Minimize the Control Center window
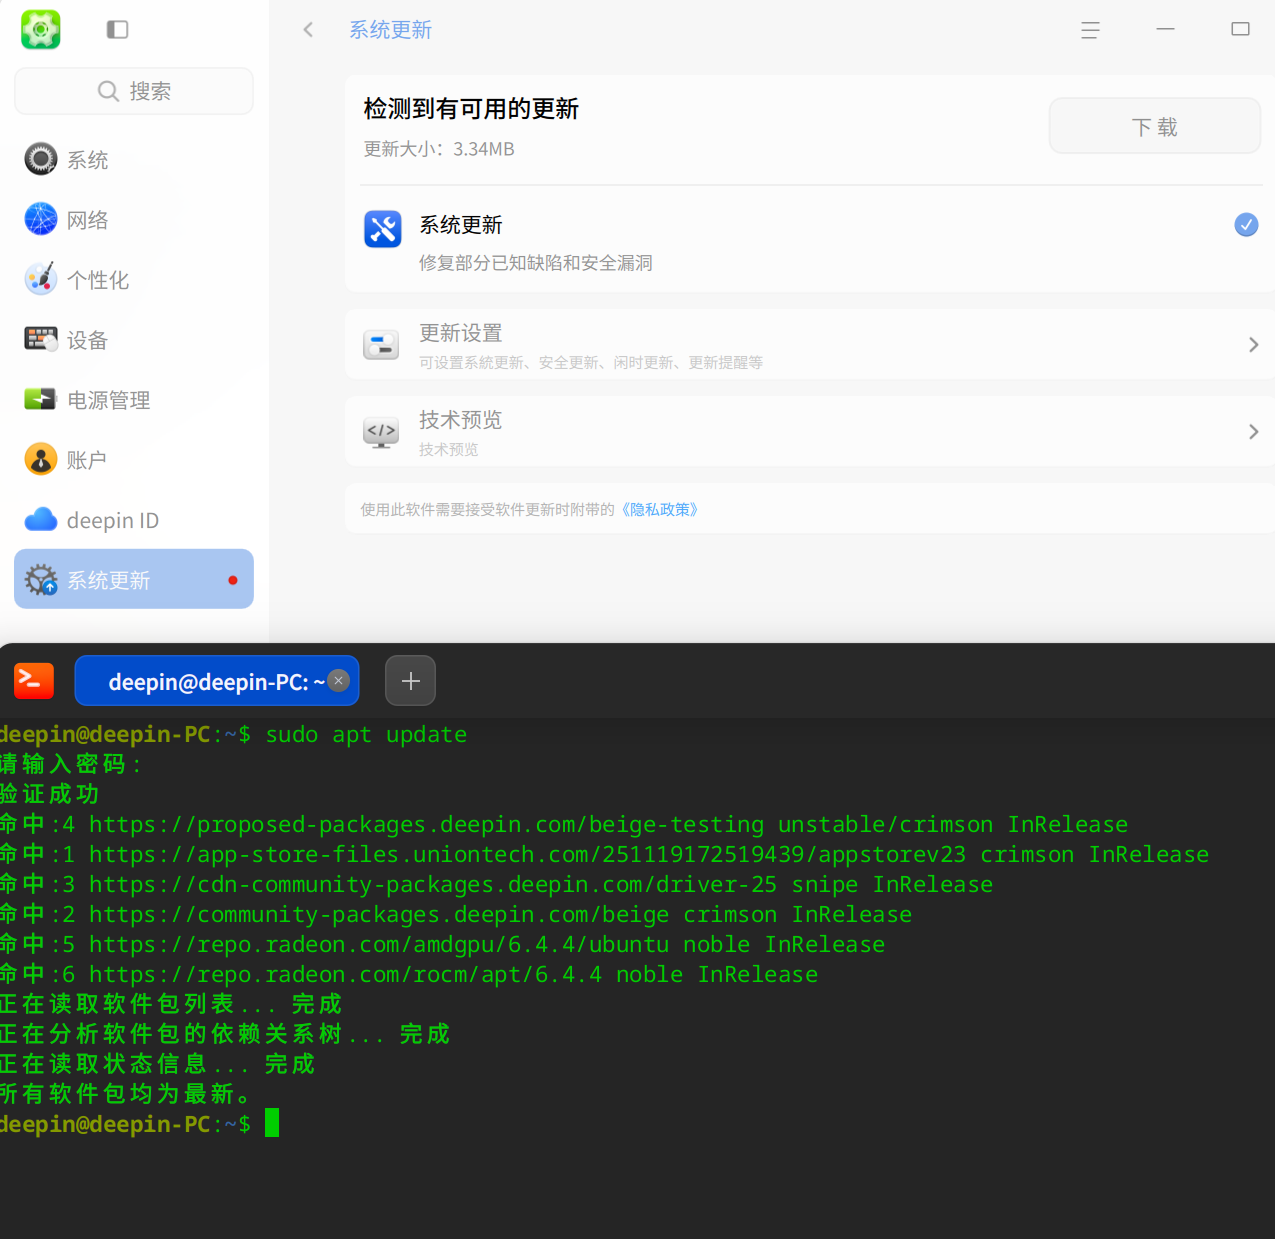The image size is (1275, 1239). click(x=1165, y=29)
